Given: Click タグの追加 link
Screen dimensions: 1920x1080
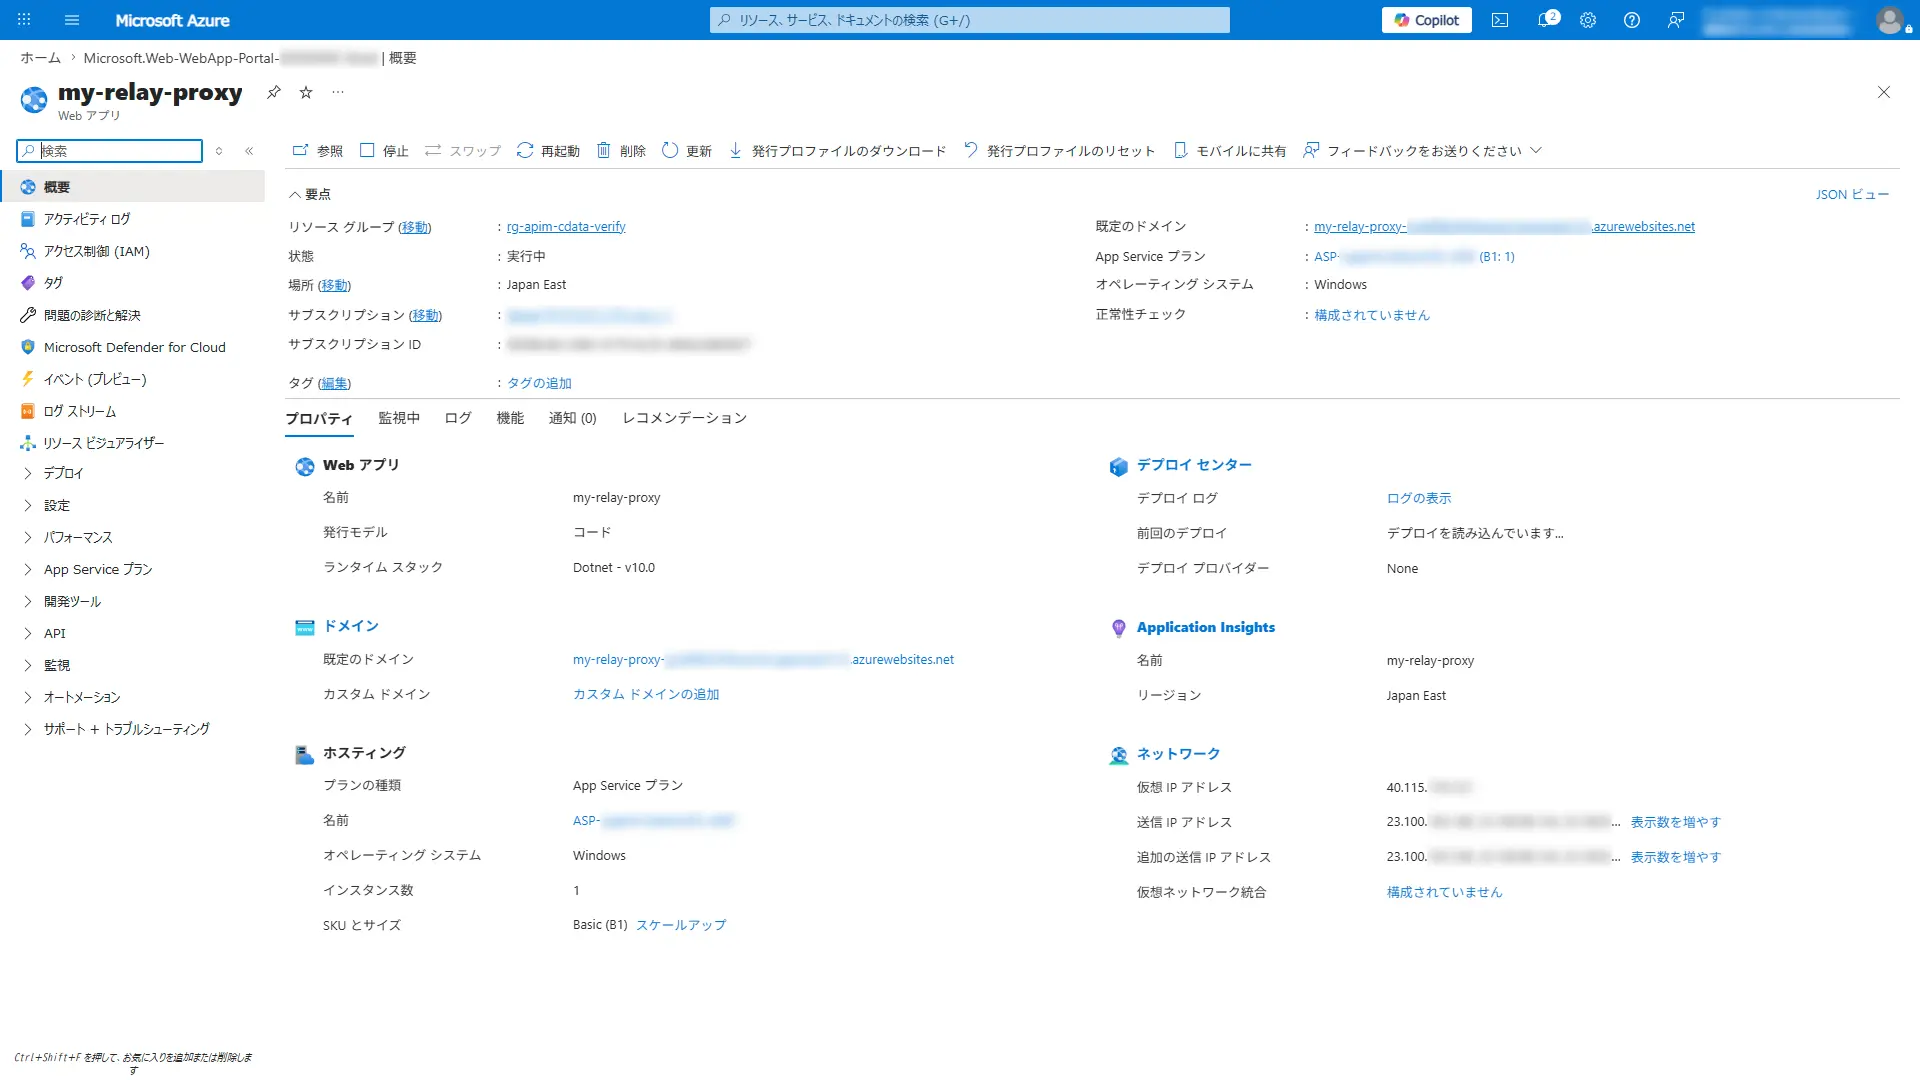Looking at the screenshot, I should pos(539,383).
